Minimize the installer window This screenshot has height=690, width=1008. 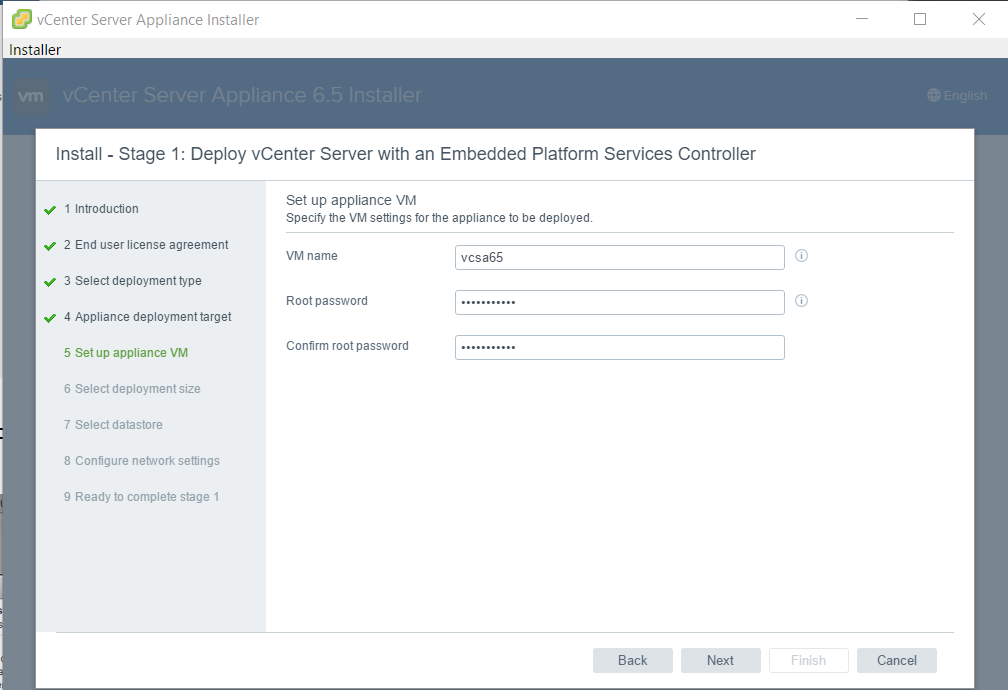click(862, 19)
